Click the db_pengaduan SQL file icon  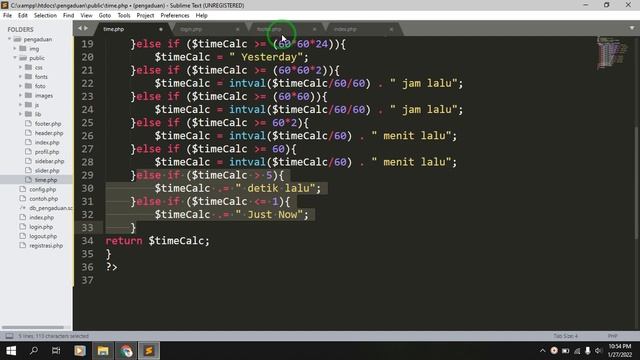point(22,208)
